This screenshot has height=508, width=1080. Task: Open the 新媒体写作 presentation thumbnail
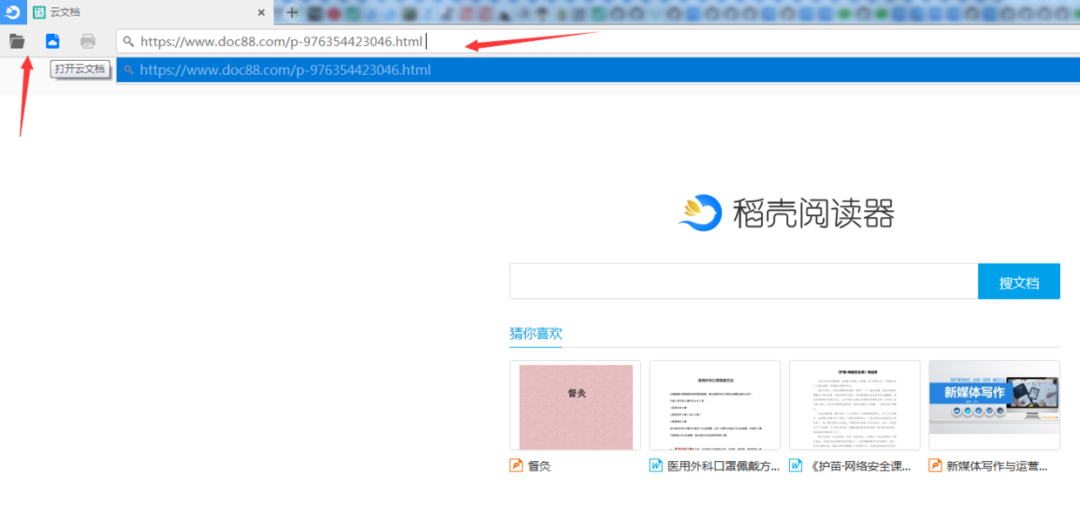(994, 405)
